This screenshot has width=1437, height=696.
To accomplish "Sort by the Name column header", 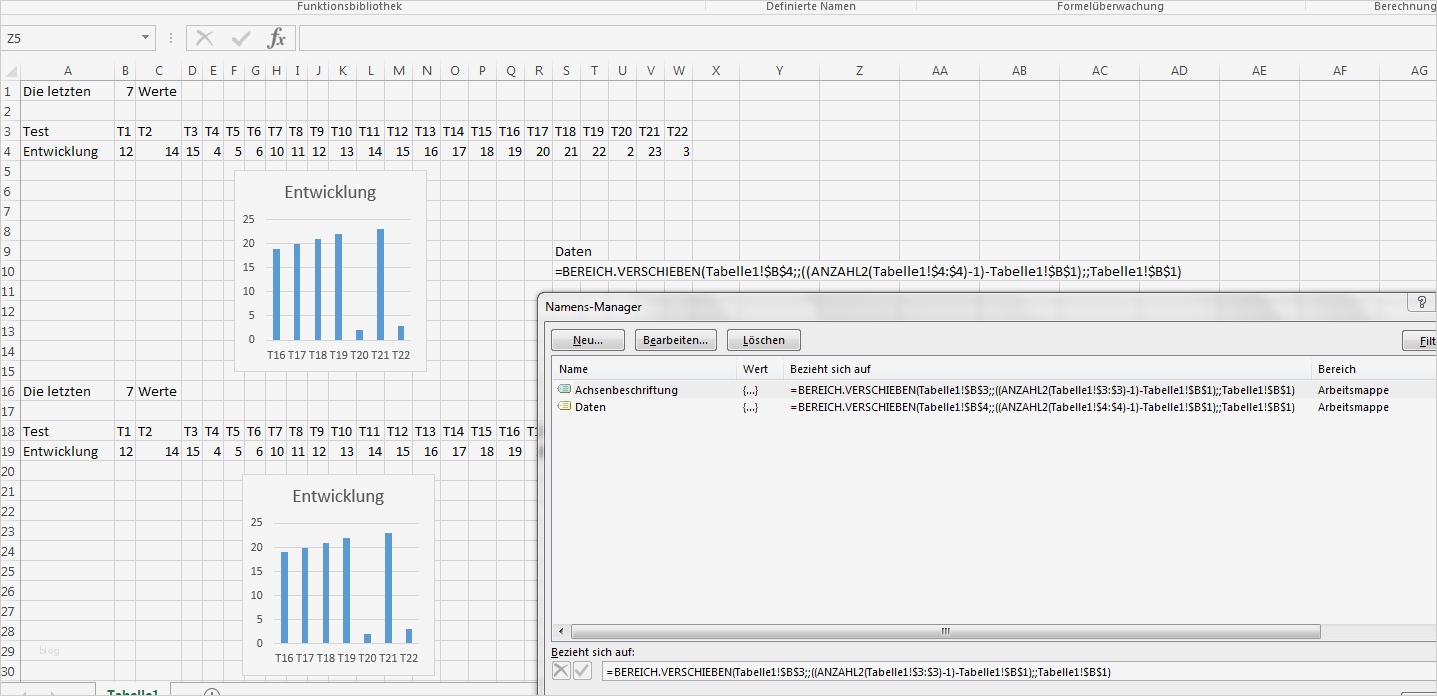I will point(643,369).
